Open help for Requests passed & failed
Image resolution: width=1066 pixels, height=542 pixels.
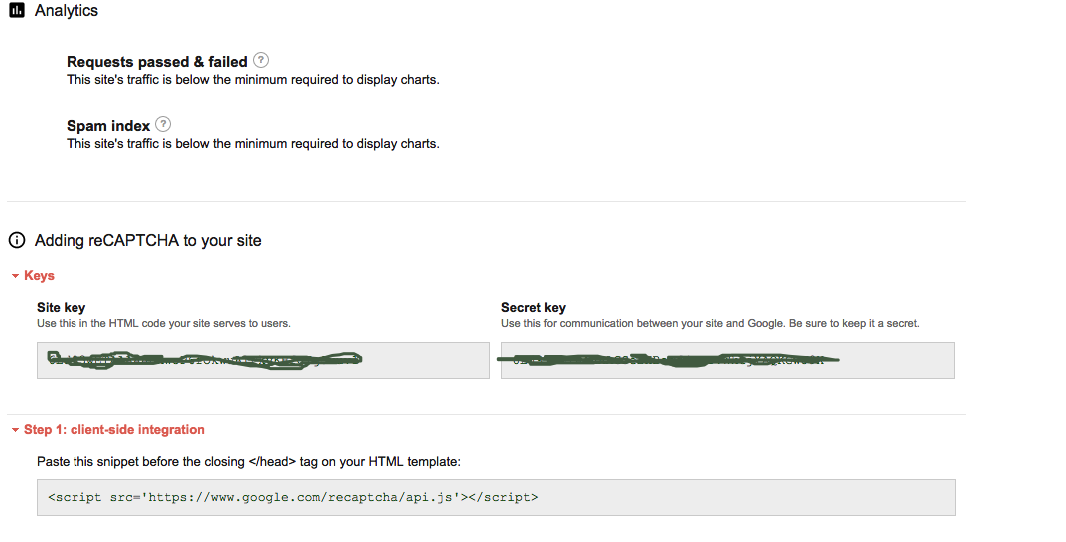(x=261, y=60)
